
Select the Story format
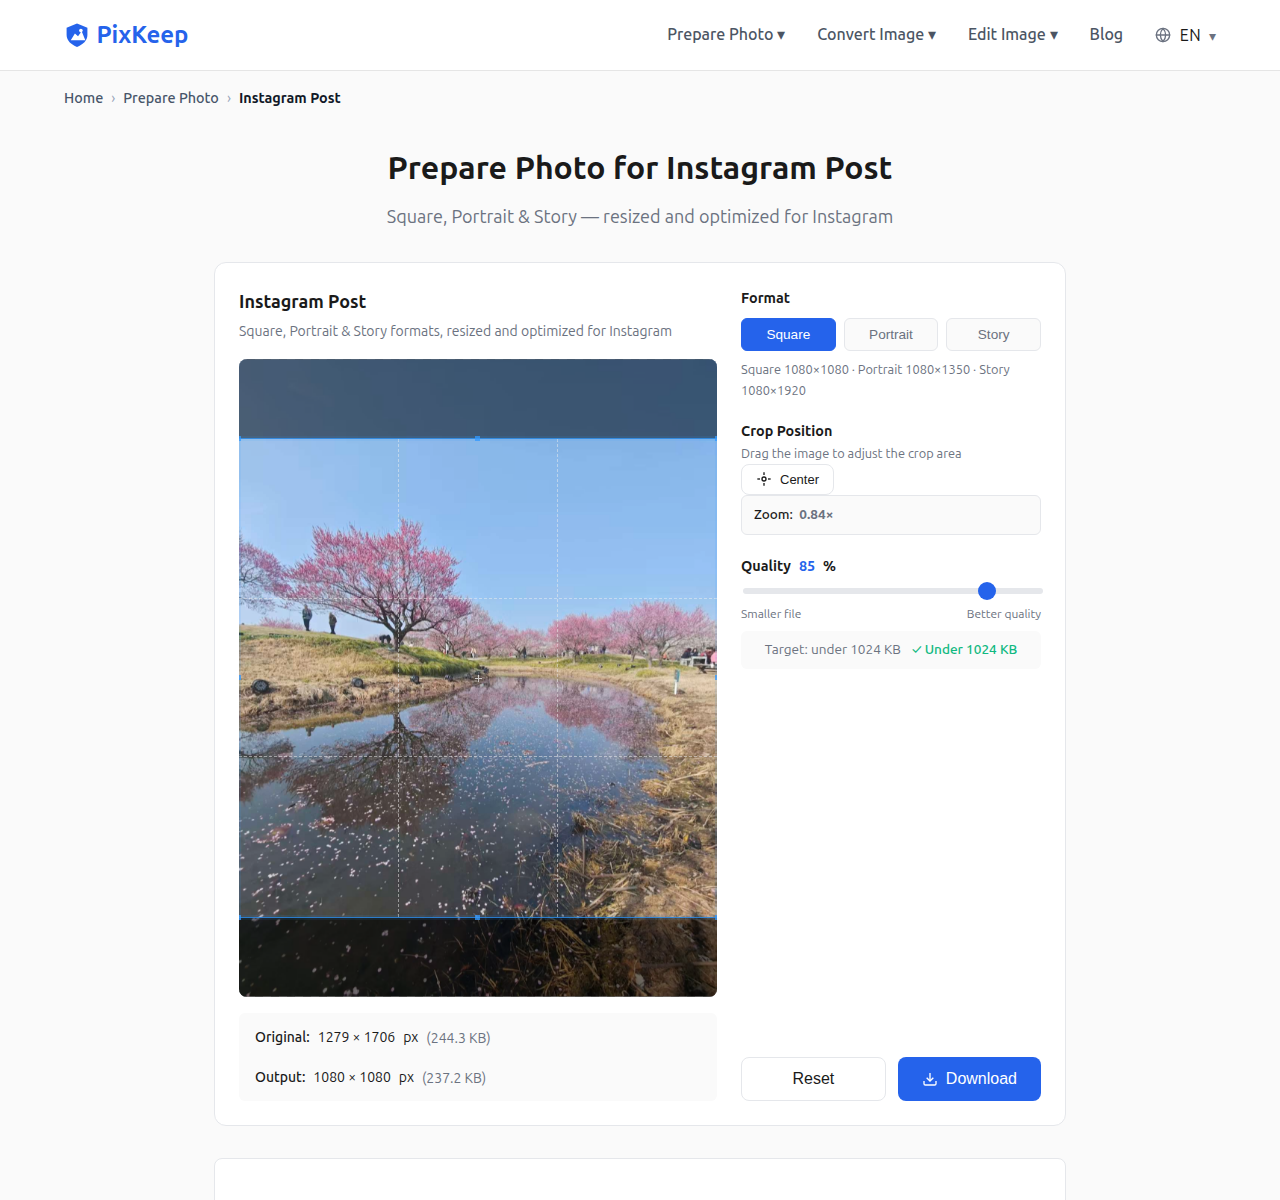993,335
